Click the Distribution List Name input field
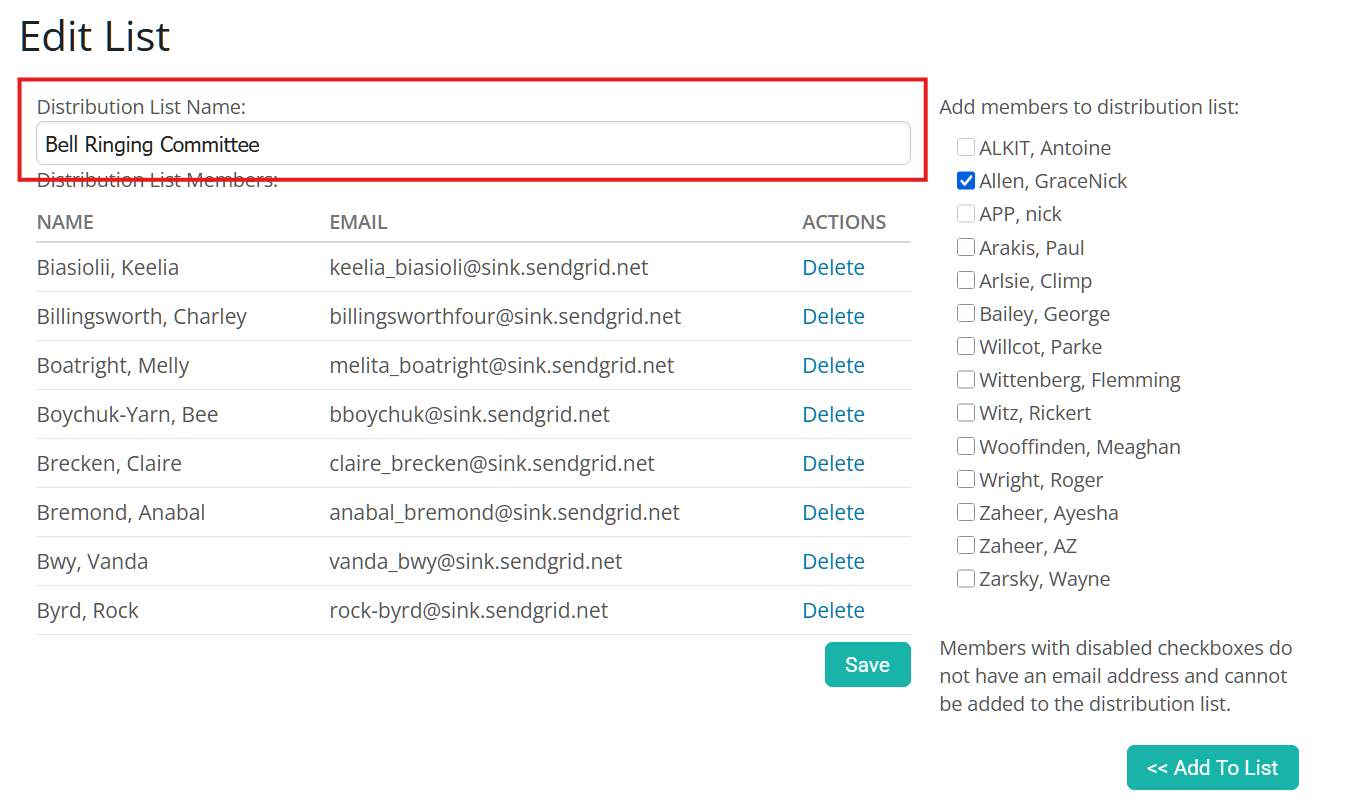The height and width of the screenshot is (812, 1350). click(472, 144)
